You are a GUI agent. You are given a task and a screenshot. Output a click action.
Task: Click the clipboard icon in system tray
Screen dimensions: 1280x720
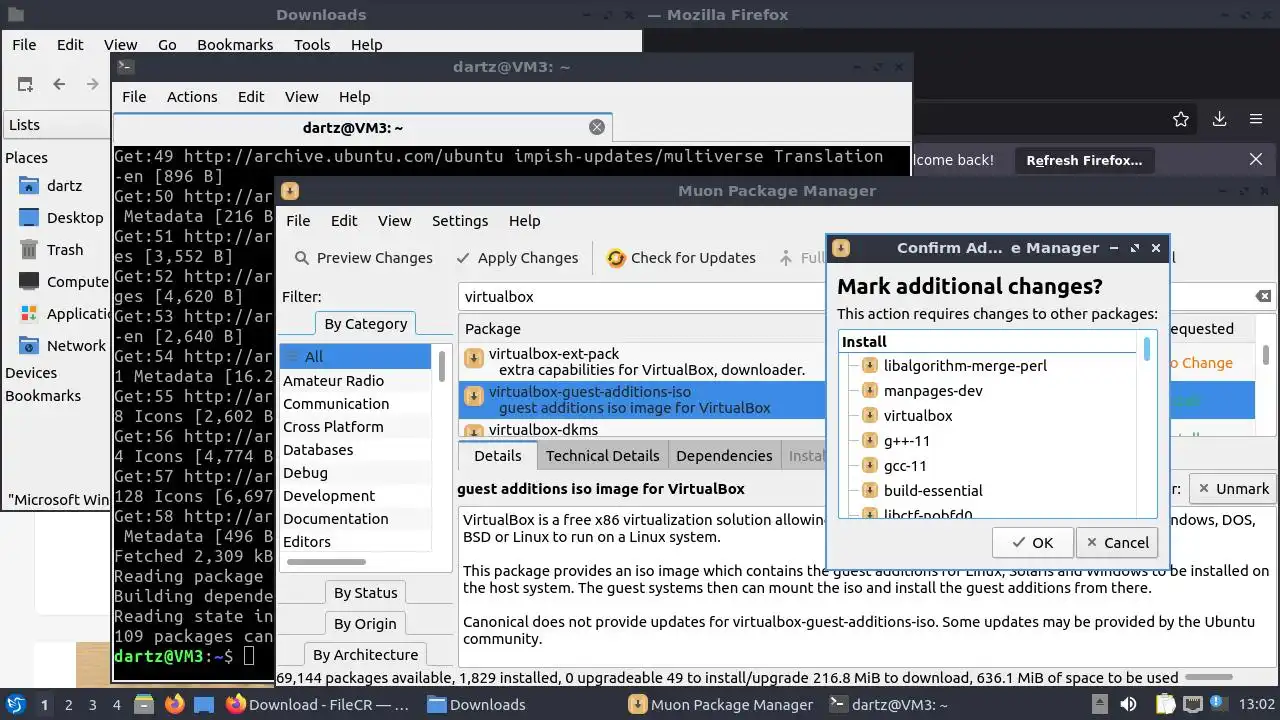tap(1166, 704)
